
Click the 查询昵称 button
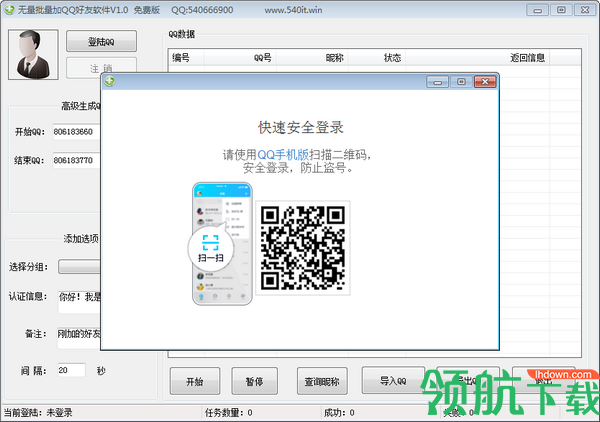(x=322, y=381)
